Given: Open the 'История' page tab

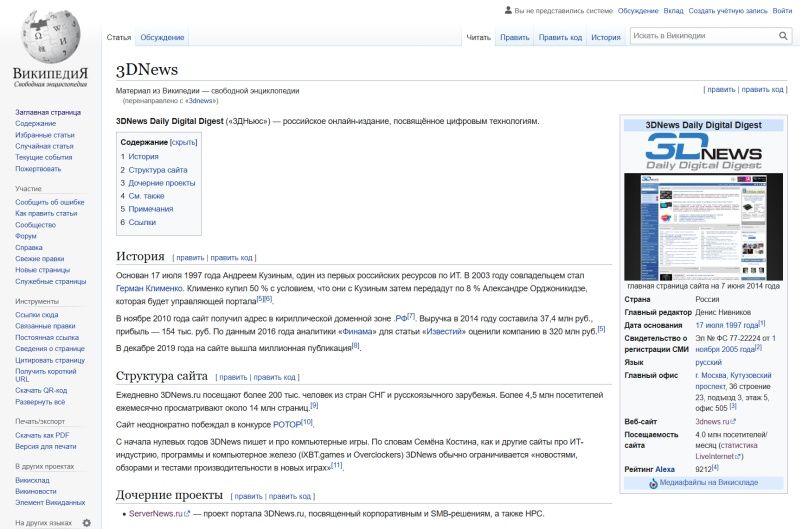Looking at the screenshot, I should [x=605, y=37].
